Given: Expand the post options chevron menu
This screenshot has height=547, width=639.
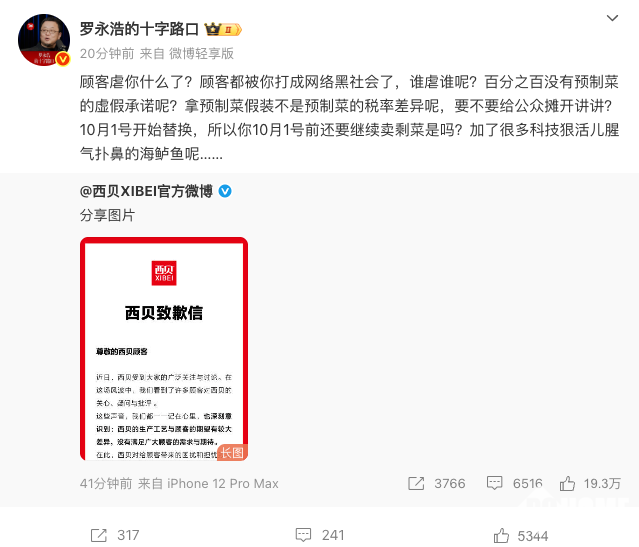Looking at the screenshot, I should 612,18.
